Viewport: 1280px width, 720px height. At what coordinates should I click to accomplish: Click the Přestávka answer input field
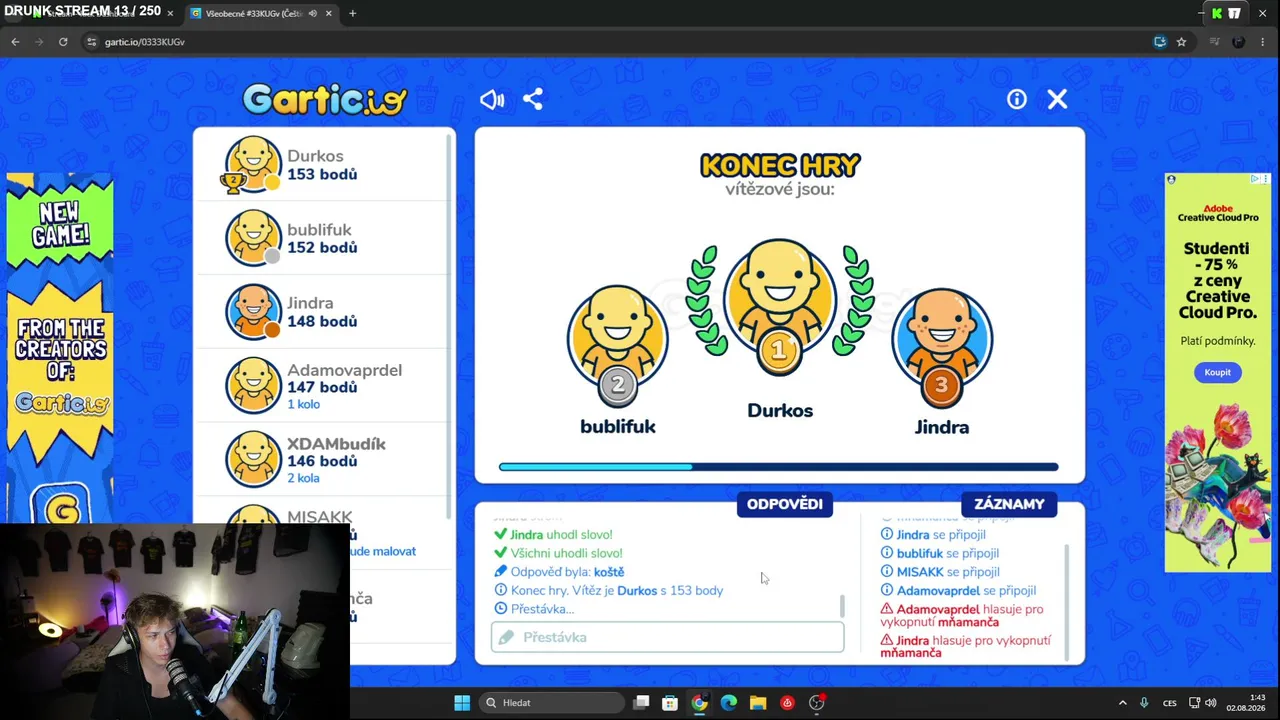pos(667,637)
